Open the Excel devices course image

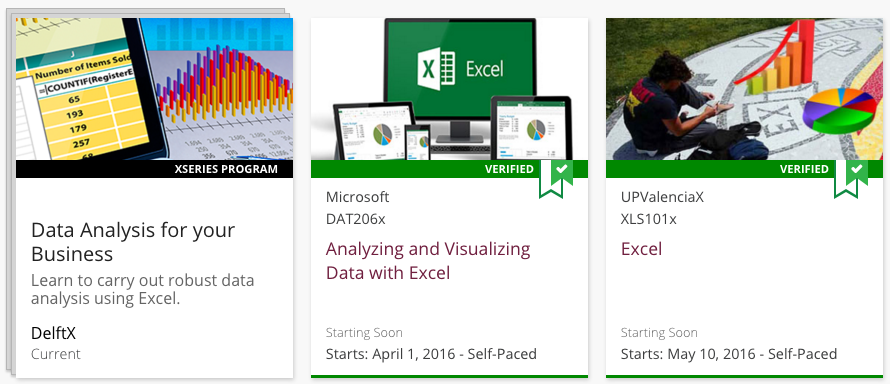(x=450, y=89)
